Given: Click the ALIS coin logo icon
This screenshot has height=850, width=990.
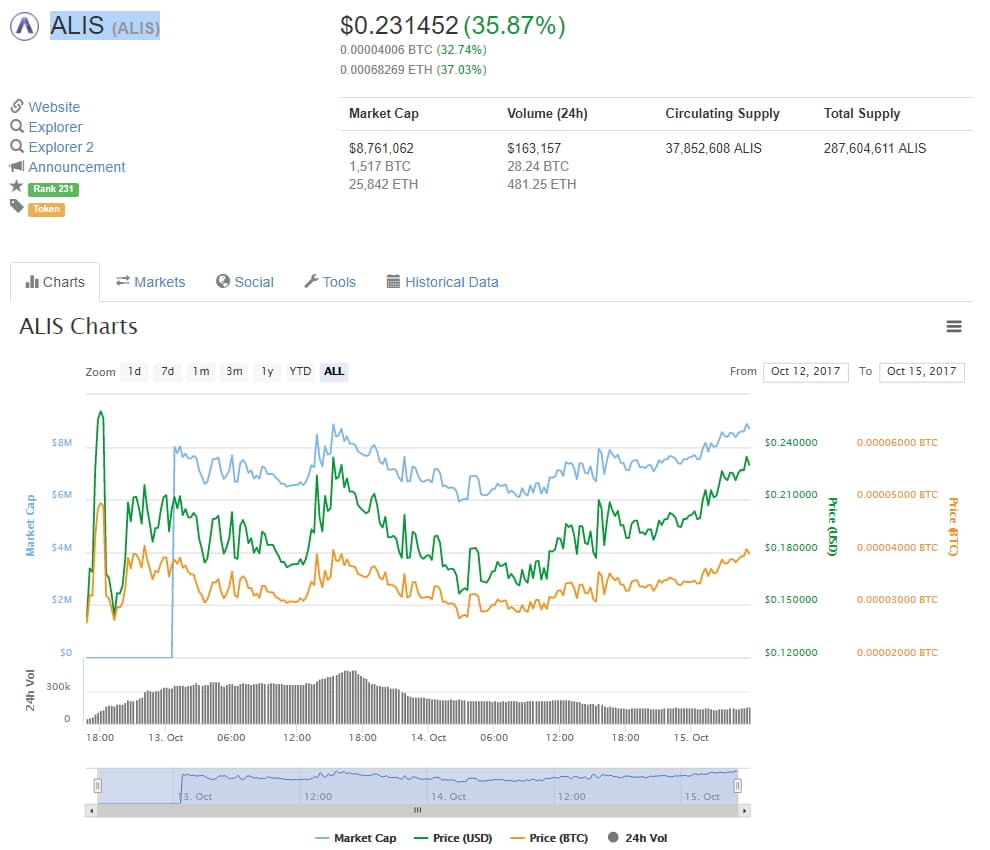Looking at the screenshot, I should [x=24, y=26].
